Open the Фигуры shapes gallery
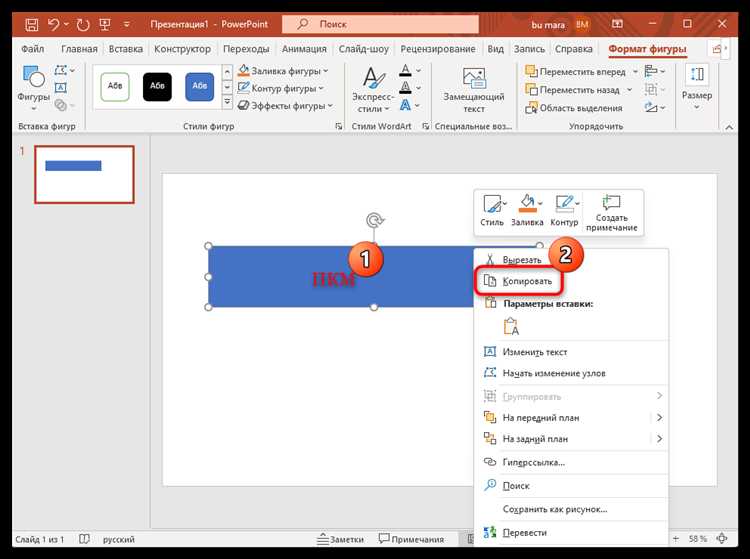 coord(33,88)
